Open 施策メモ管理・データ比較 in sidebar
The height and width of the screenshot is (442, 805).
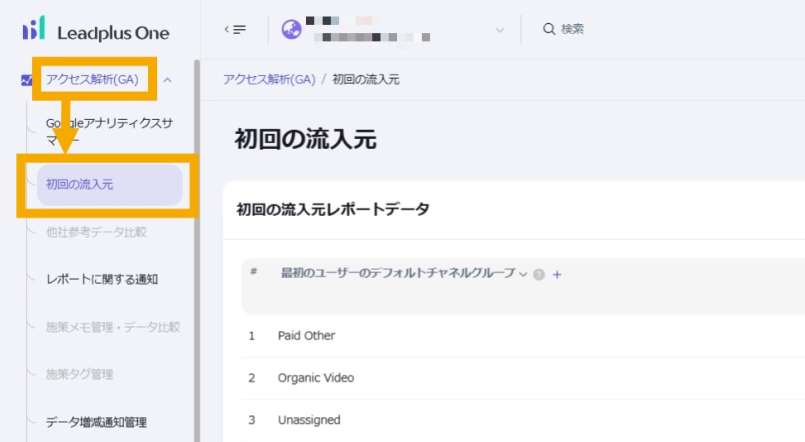pyautogui.click(x=112, y=327)
